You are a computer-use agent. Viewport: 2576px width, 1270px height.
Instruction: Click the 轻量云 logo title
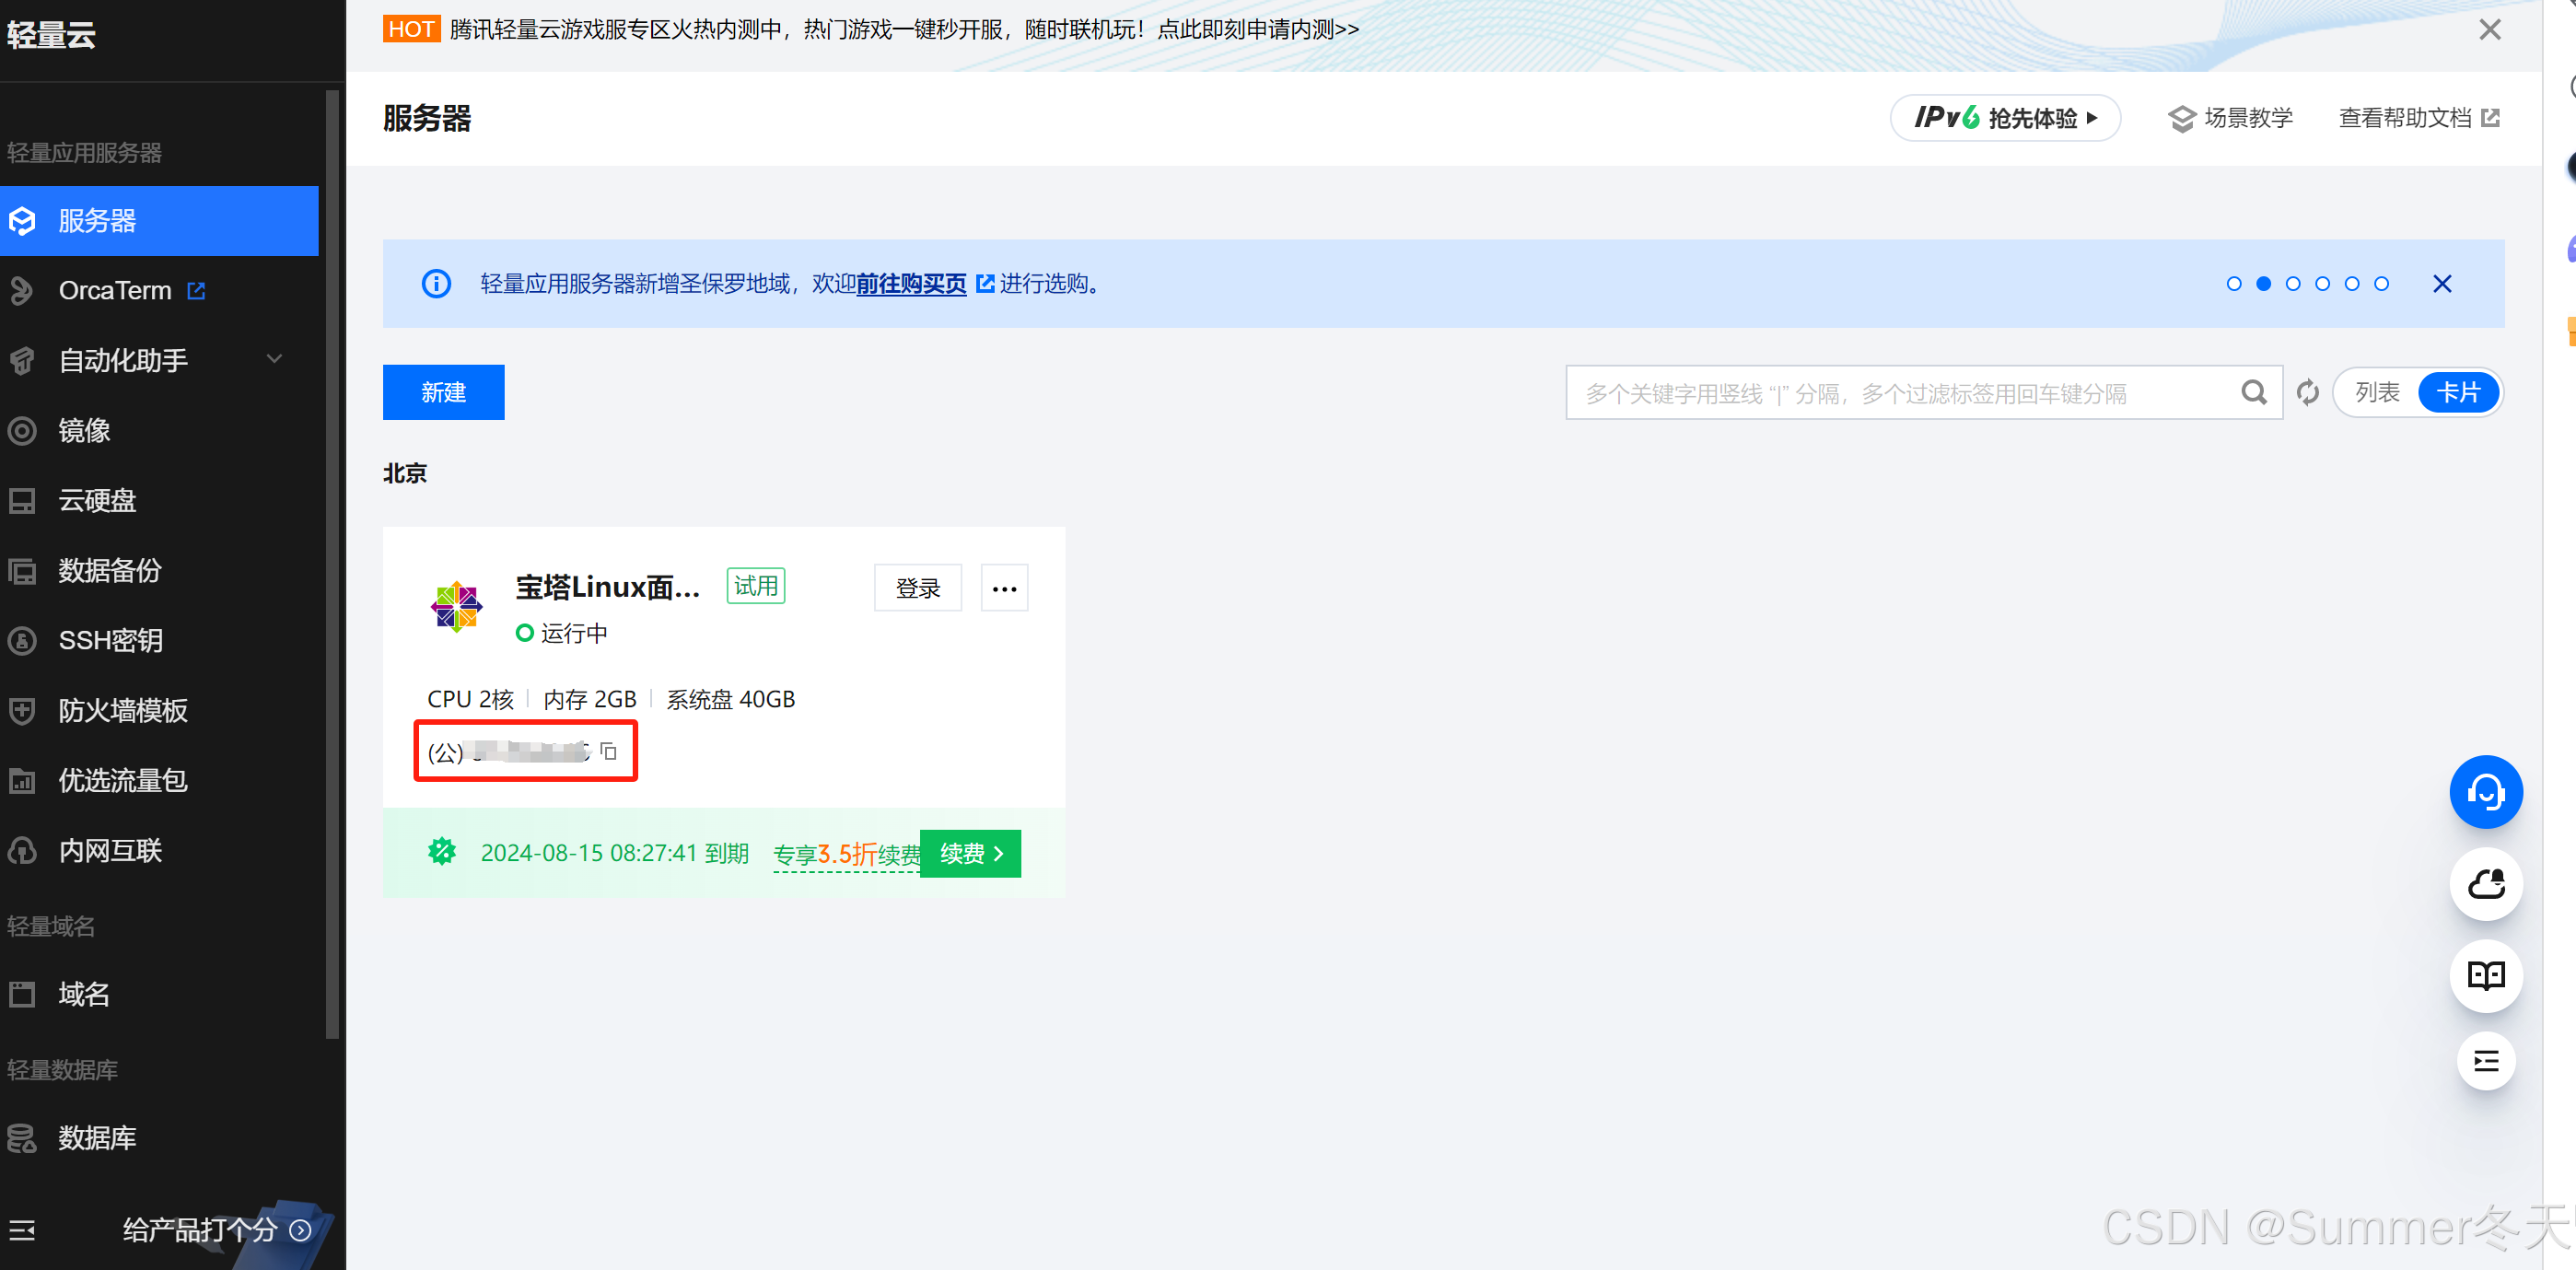(x=51, y=35)
